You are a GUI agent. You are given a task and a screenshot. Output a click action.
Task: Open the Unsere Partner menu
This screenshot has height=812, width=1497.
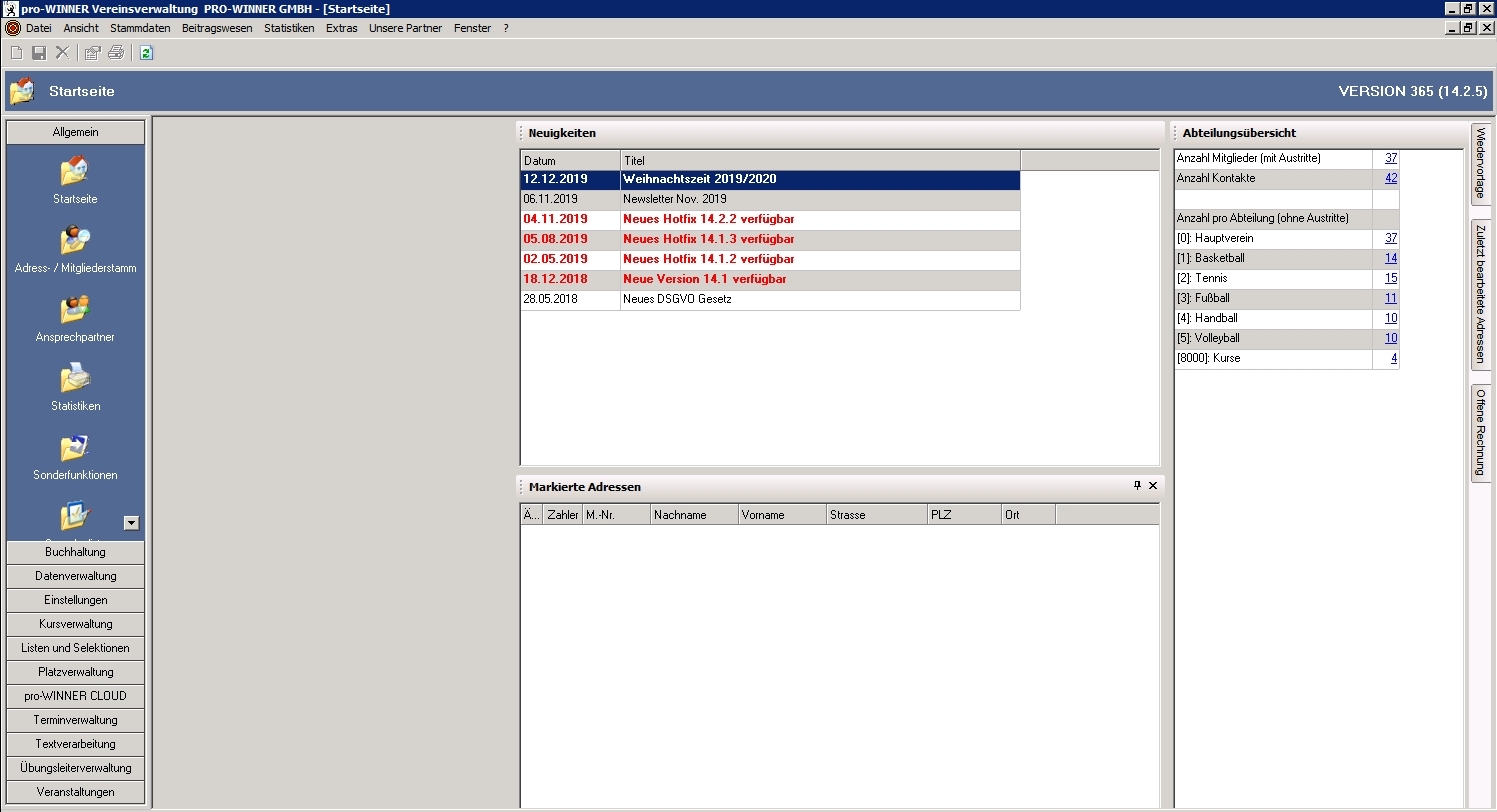tap(405, 28)
